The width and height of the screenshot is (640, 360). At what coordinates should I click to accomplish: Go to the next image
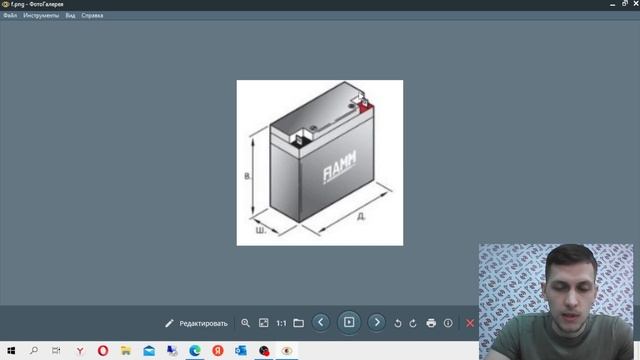[x=377, y=322]
